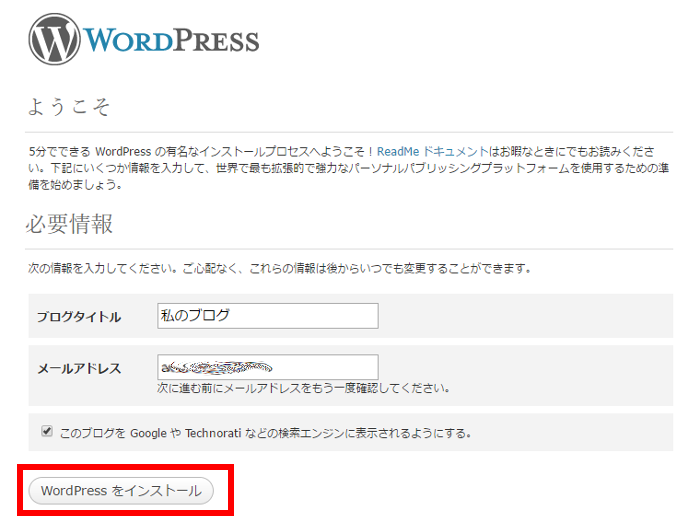The height and width of the screenshot is (522, 700).
Task: Click the line starting 次の情報を入力してください
Action: pos(279,268)
